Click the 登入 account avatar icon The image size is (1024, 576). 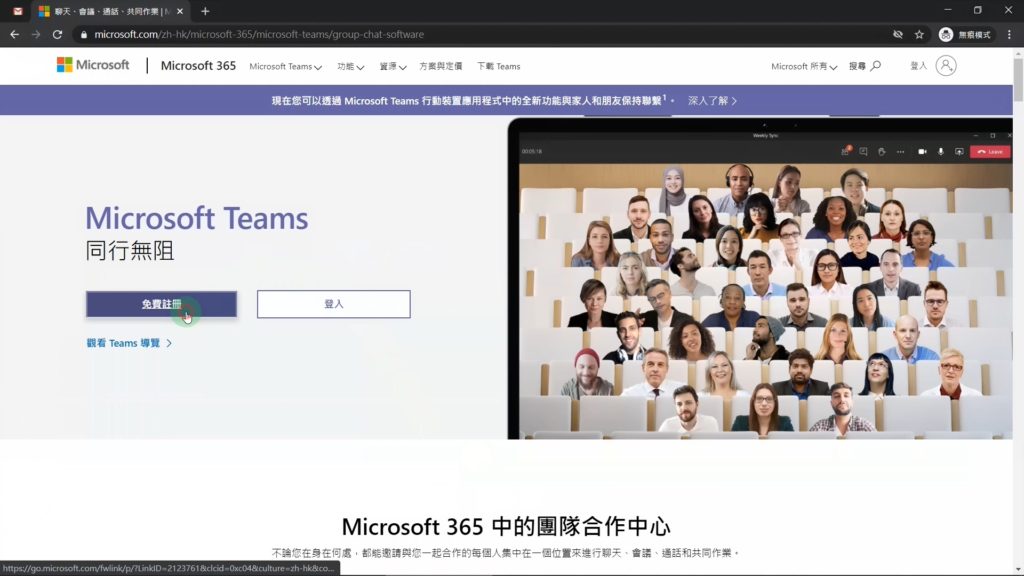(946, 65)
